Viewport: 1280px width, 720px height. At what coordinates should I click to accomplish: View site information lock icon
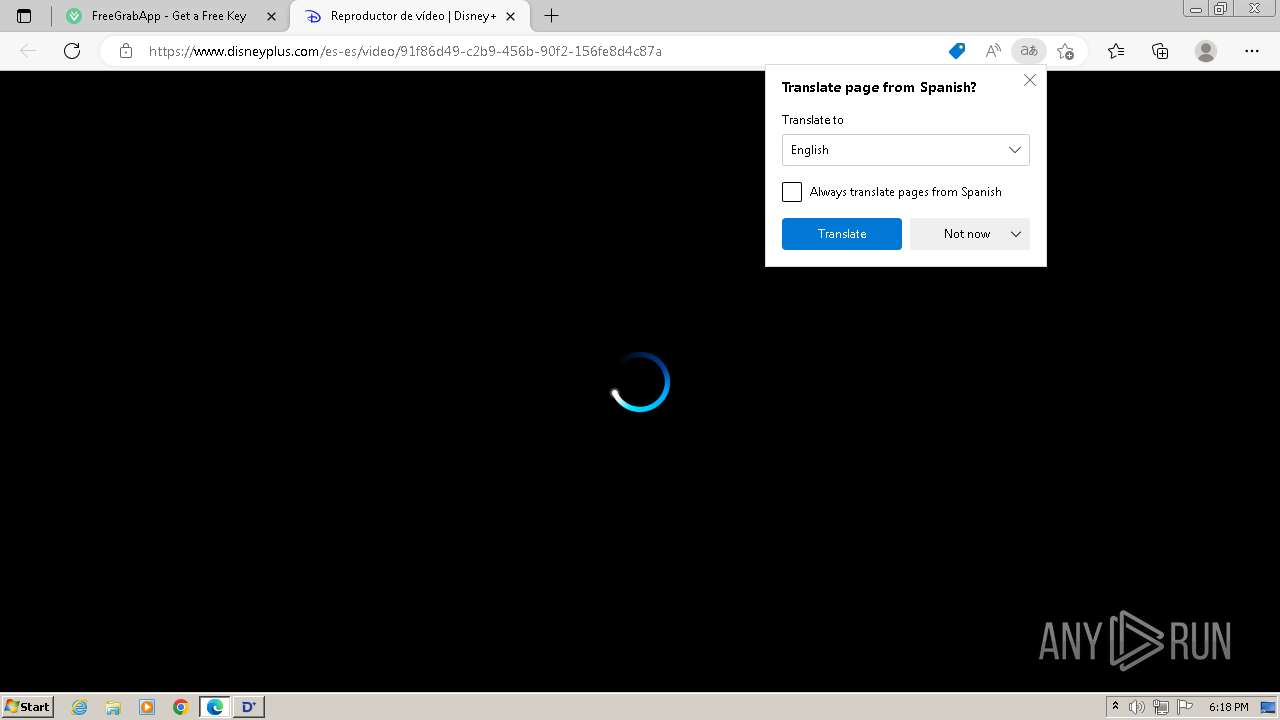[126, 51]
